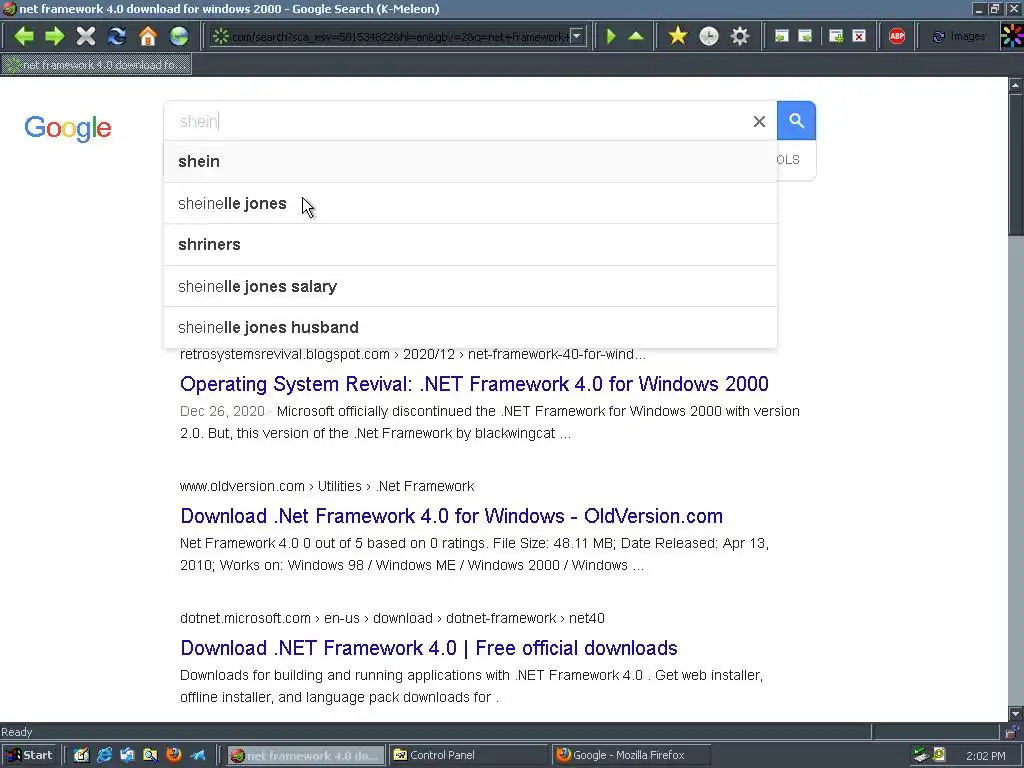Image resolution: width=1024 pixels, height=768 pixels.
Task: Toggle Images loading button in toolbar
Action: tap(958, 37)
